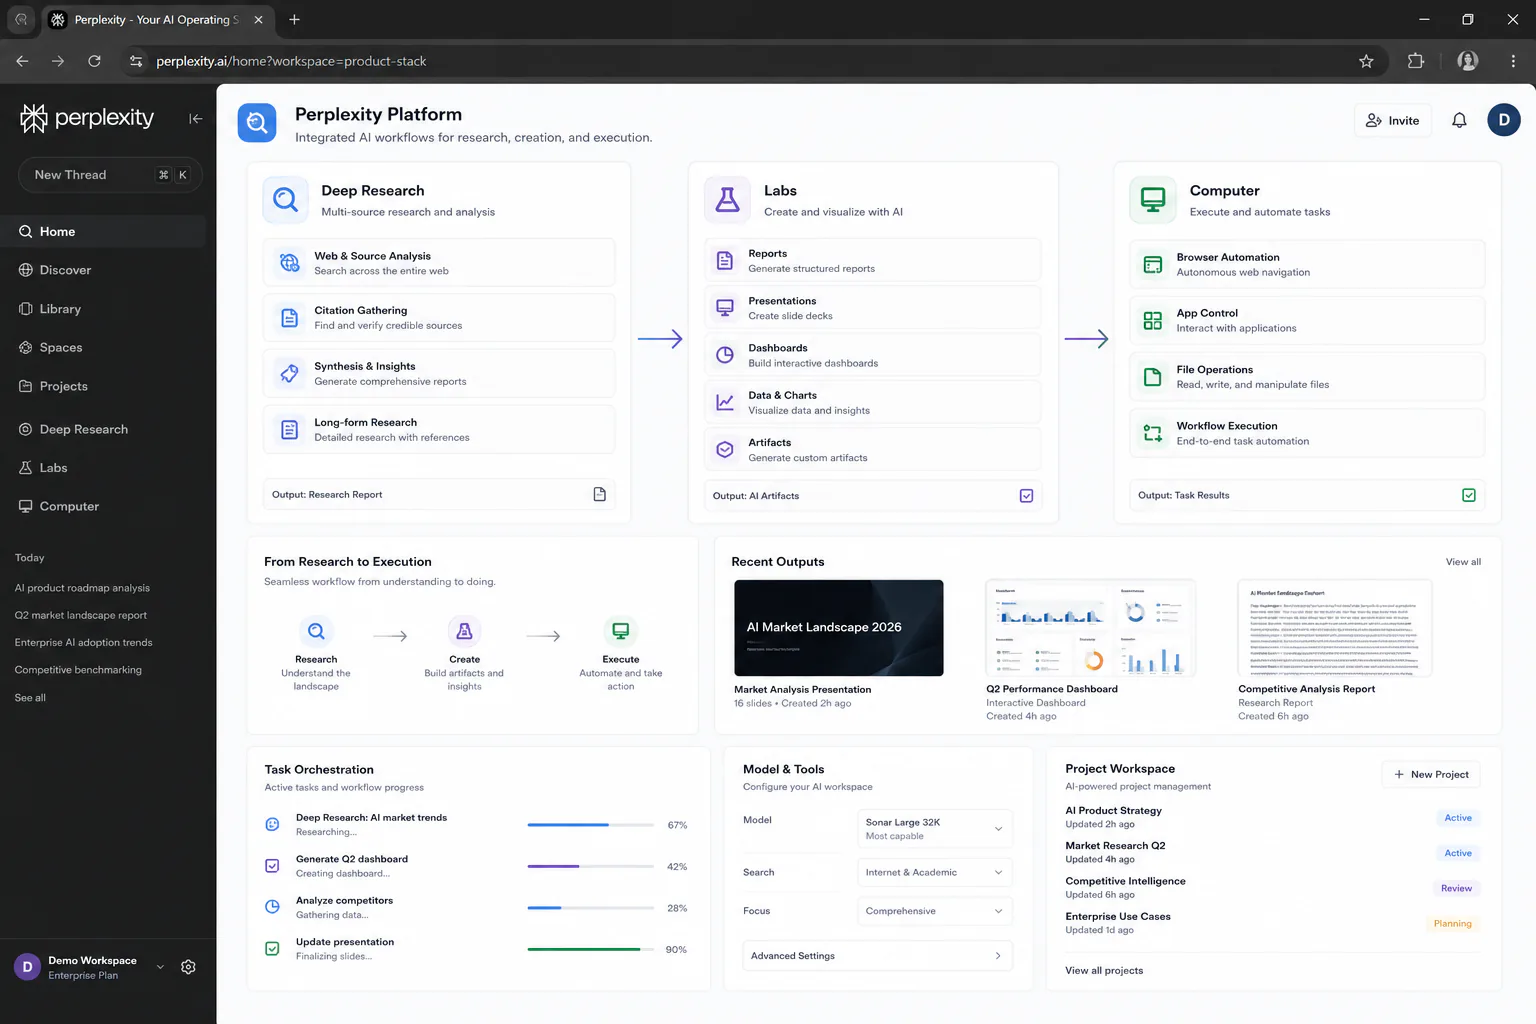Image resolution: width=1536 pixels, height=1024 pixels.
Task: Click the Citation Gathering document icon
Action: tap(289, 318)
